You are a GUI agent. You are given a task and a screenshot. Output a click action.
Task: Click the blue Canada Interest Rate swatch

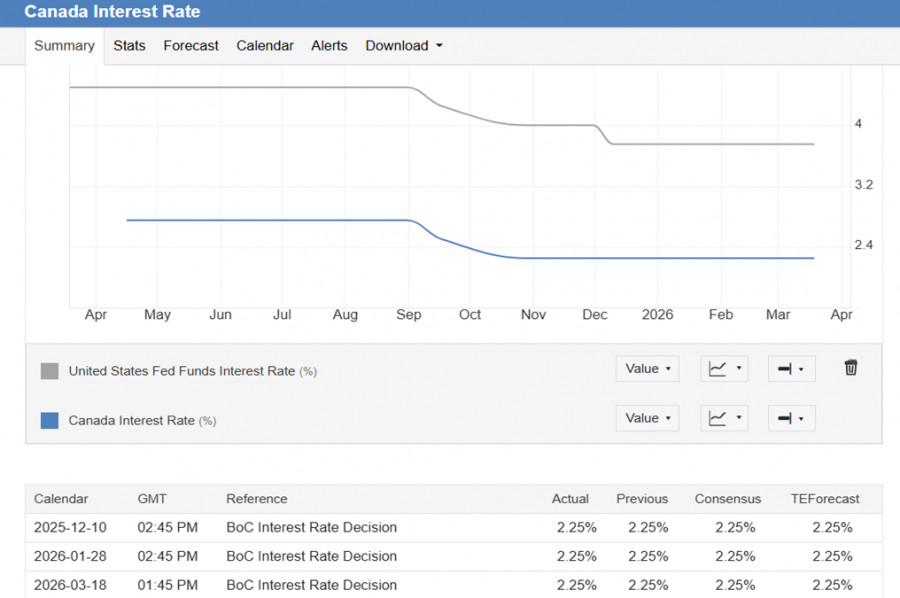[x=50, y=421]
